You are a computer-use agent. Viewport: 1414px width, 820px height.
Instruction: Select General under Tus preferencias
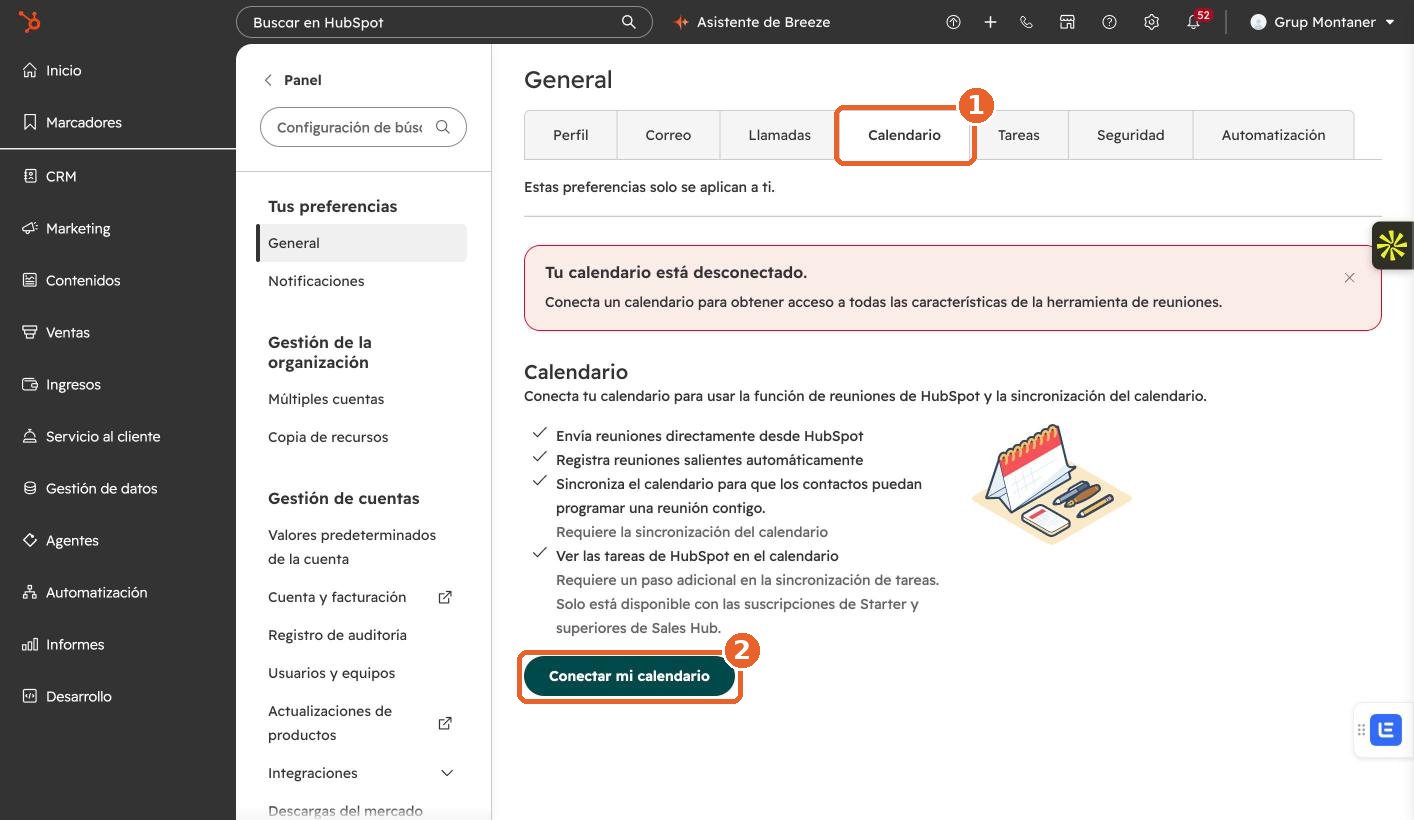tap(362, 243)
